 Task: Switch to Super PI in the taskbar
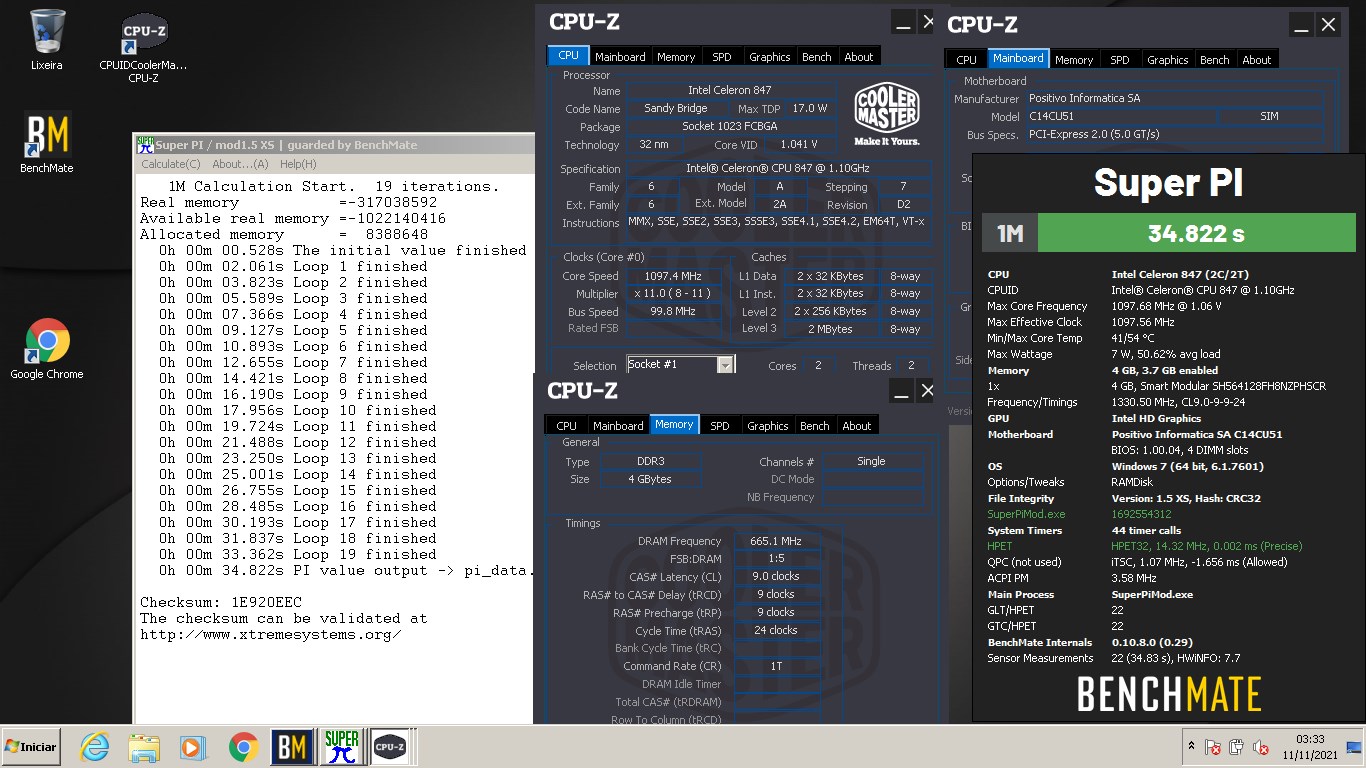click(x=342, y=747)
